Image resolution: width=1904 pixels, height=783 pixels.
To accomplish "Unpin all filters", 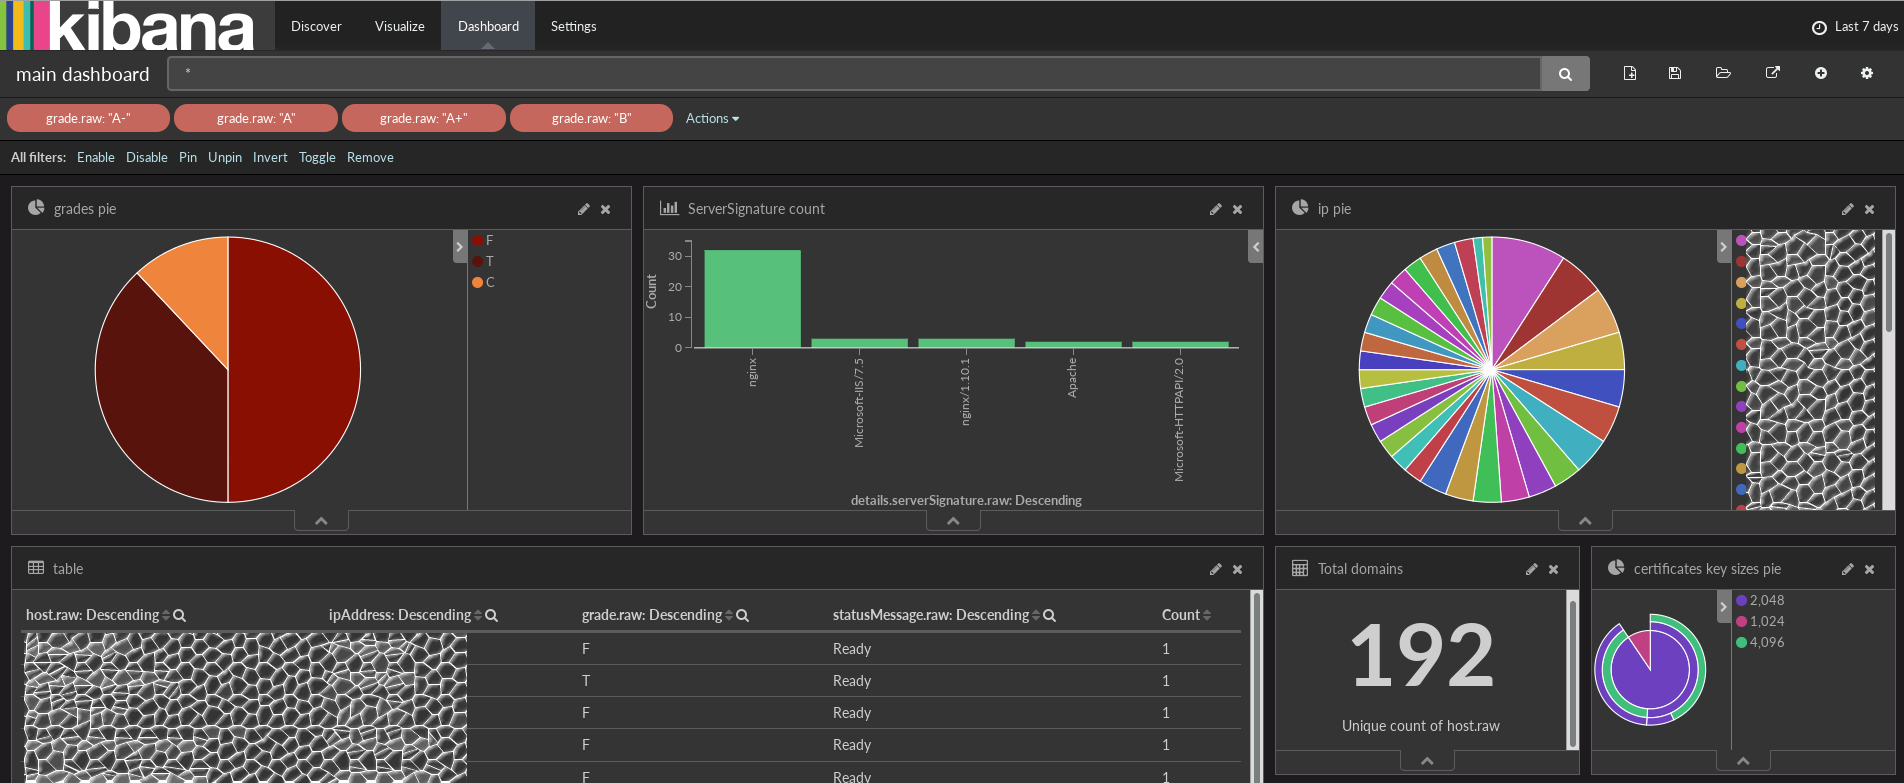I will [x=225, y=157].
